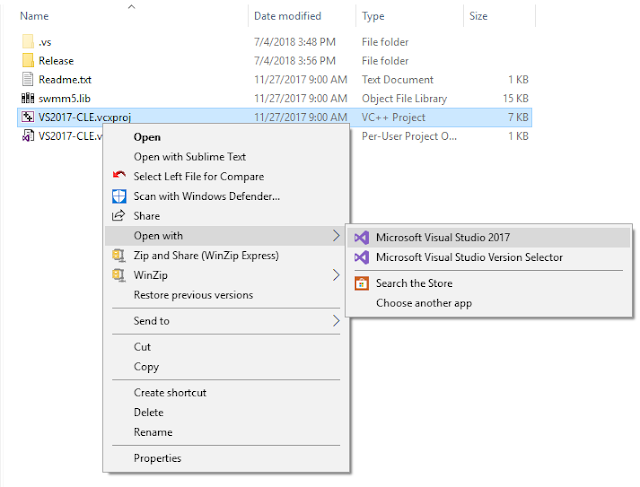640x487 pixels.
Task: Sort files by the Name column header
Action: point(35,16)
